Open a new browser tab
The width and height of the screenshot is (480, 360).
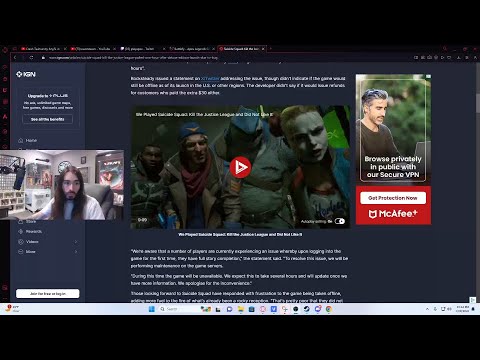[x=271, y=49]
